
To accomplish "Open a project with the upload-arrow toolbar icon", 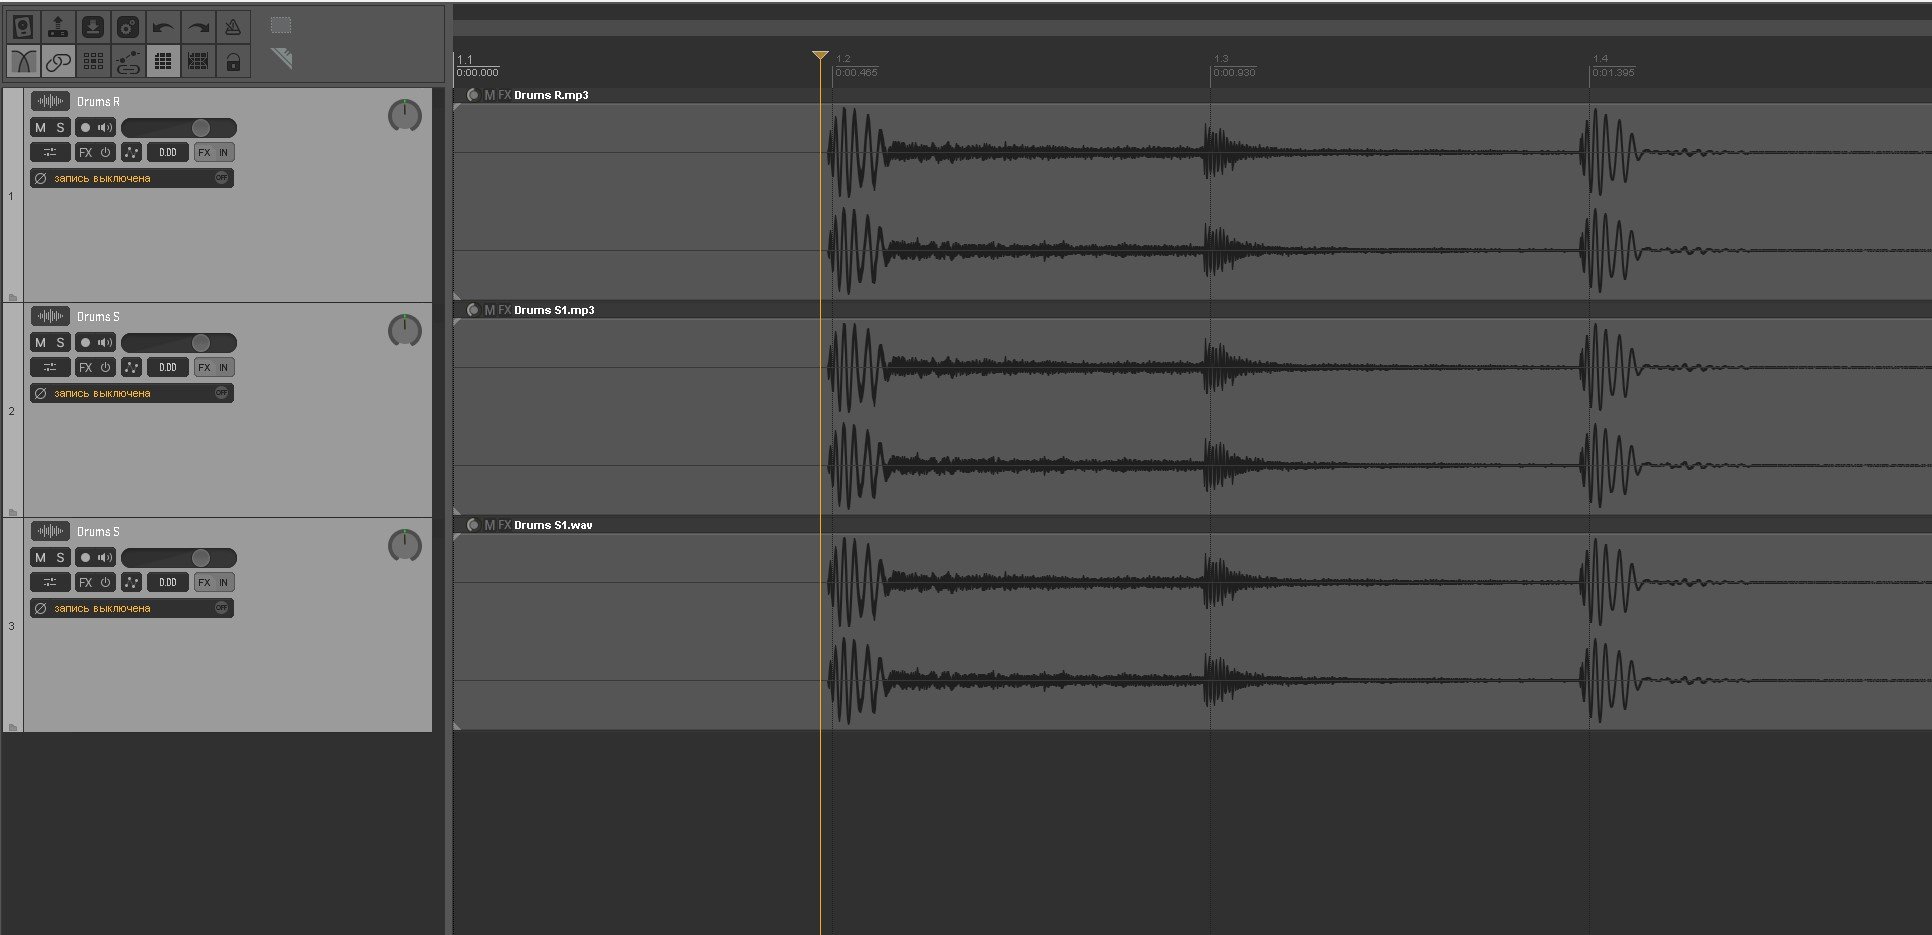I will coord(58,26).
